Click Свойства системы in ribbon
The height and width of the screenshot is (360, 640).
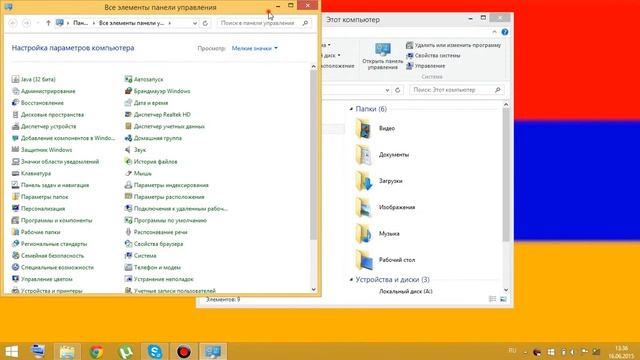tap(433, 56)
